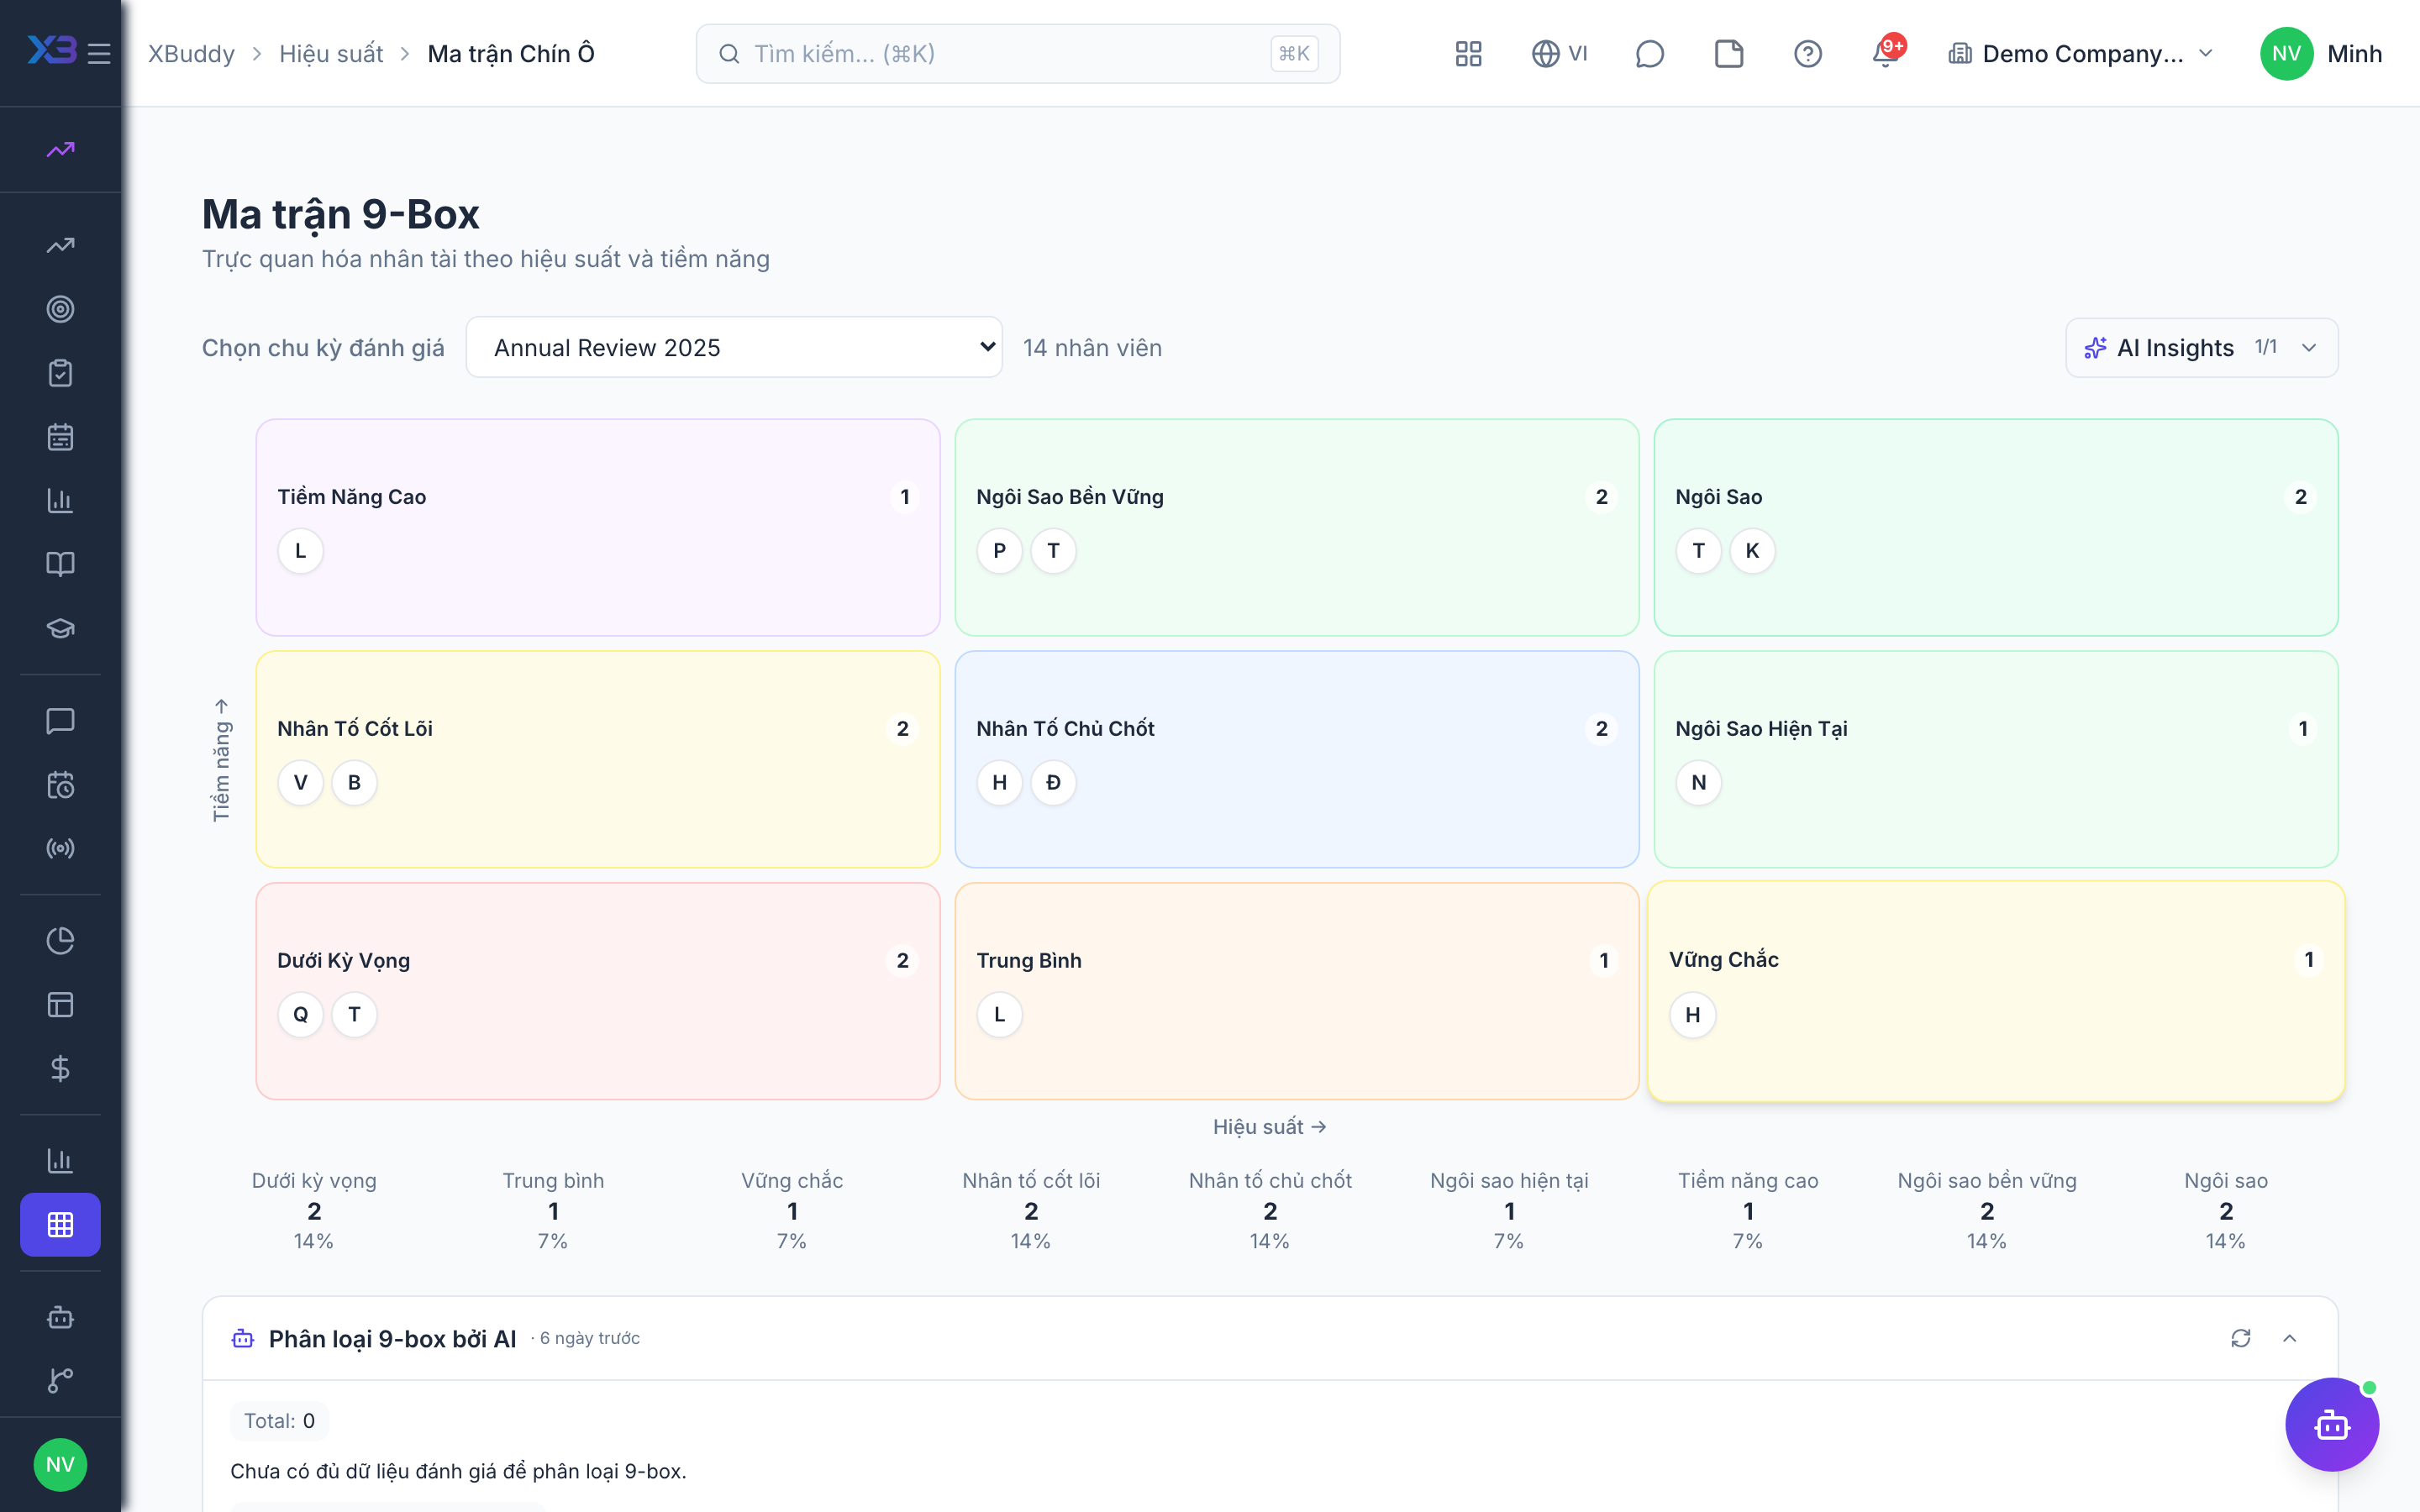The height and width of the screenshot is (1512, 2420).
Task: Select employee avatar P in Ngôi Sao Bền Vững
Action: (999, 551)
